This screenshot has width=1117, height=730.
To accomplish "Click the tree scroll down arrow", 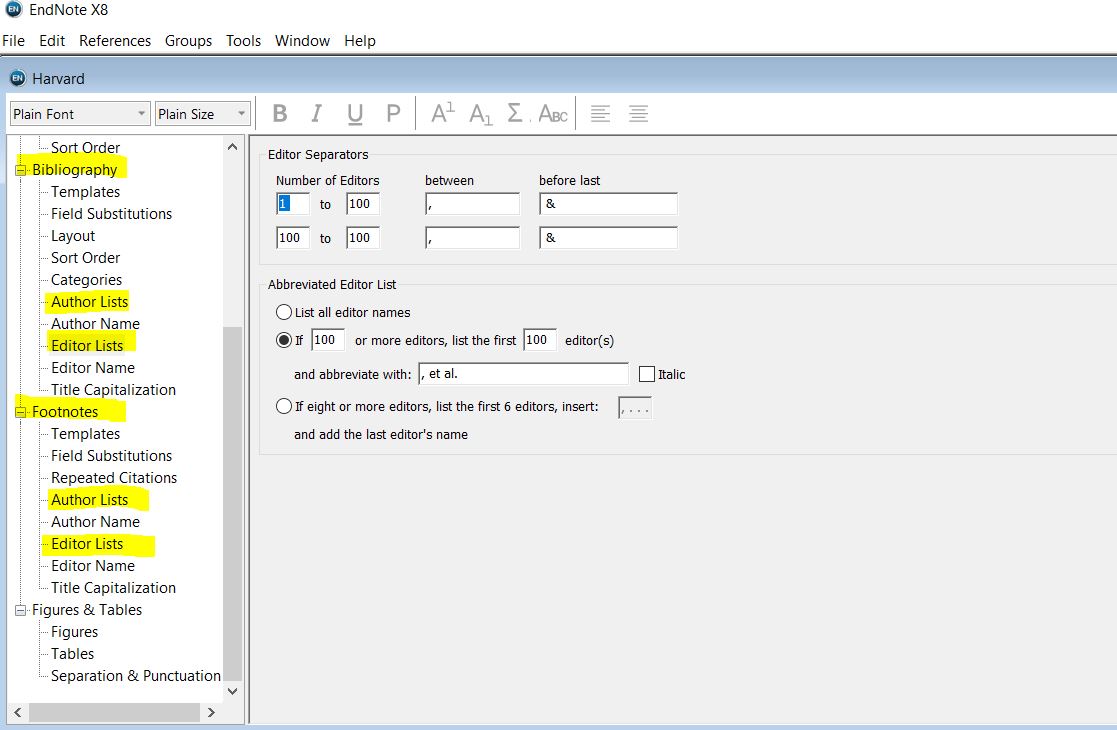I will coord(232,691).
